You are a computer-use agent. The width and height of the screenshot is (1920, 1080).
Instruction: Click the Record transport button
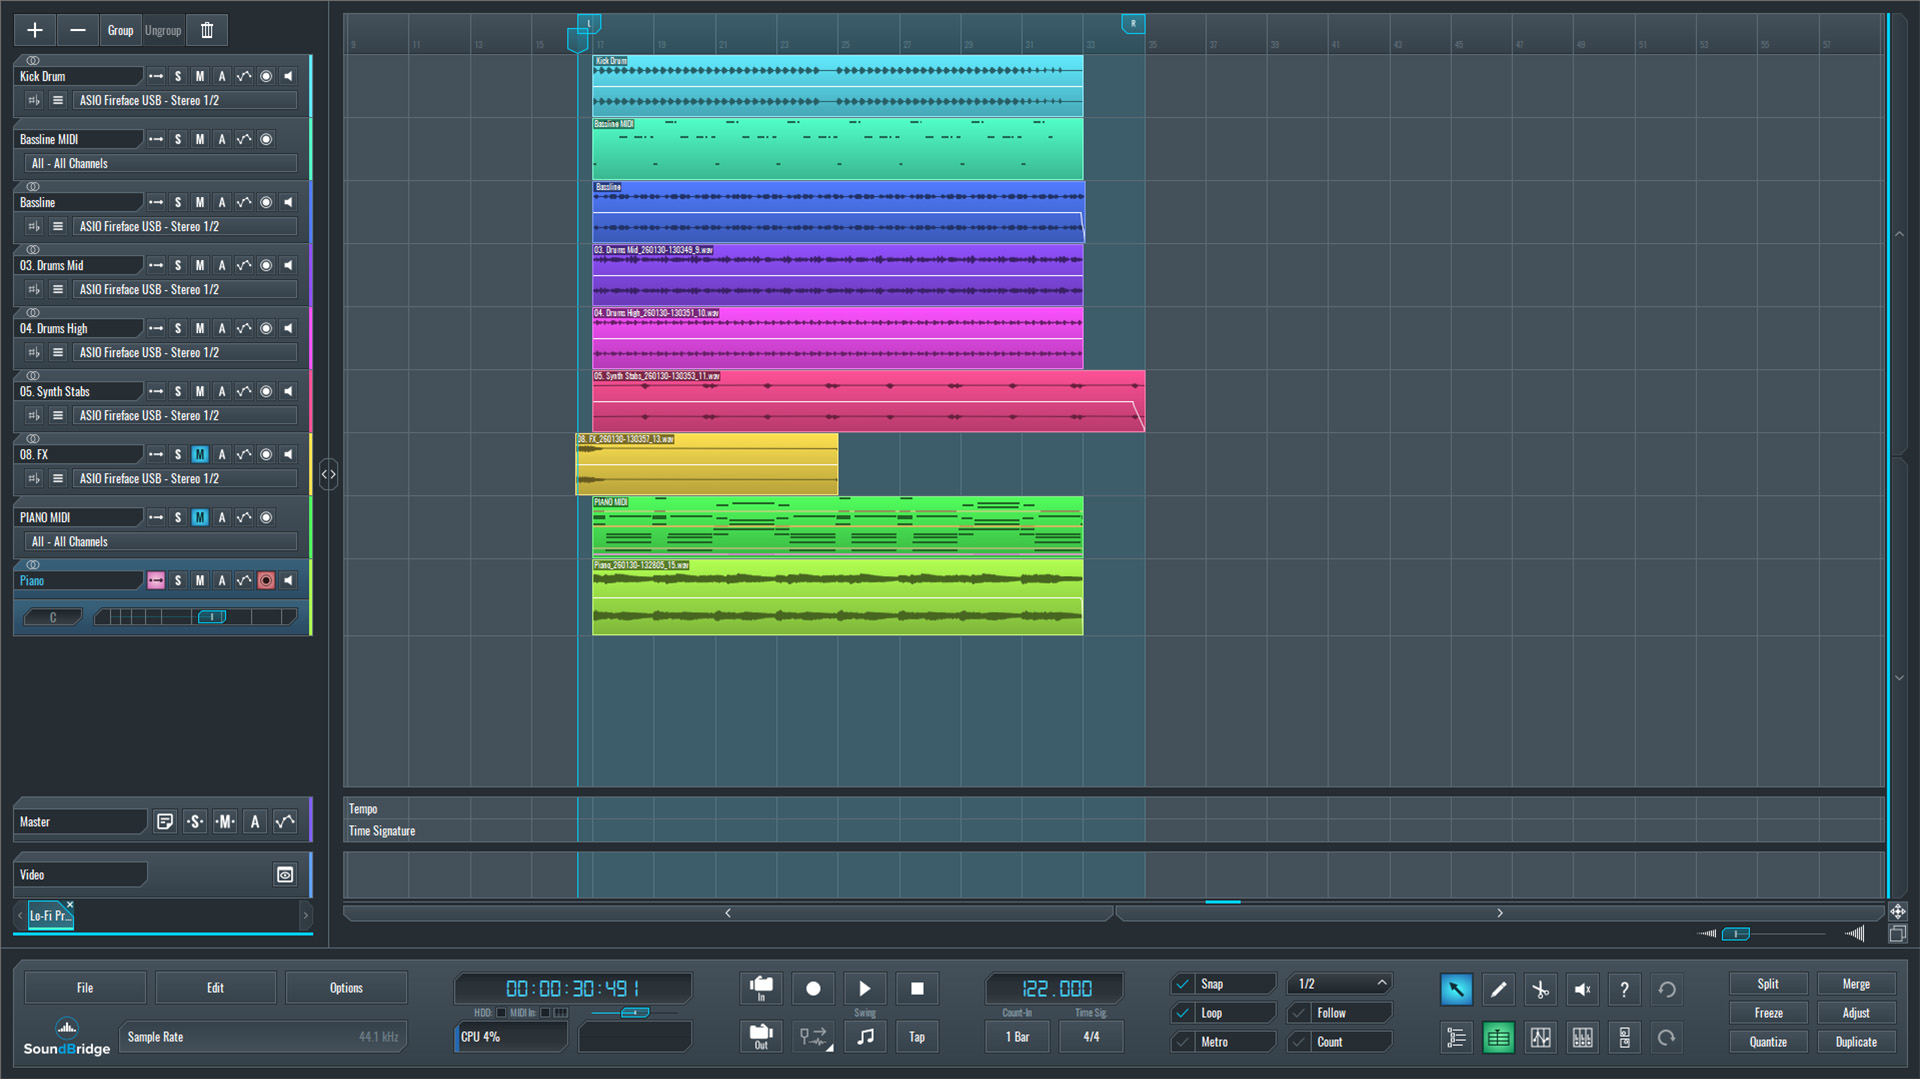tap(813, 988)
